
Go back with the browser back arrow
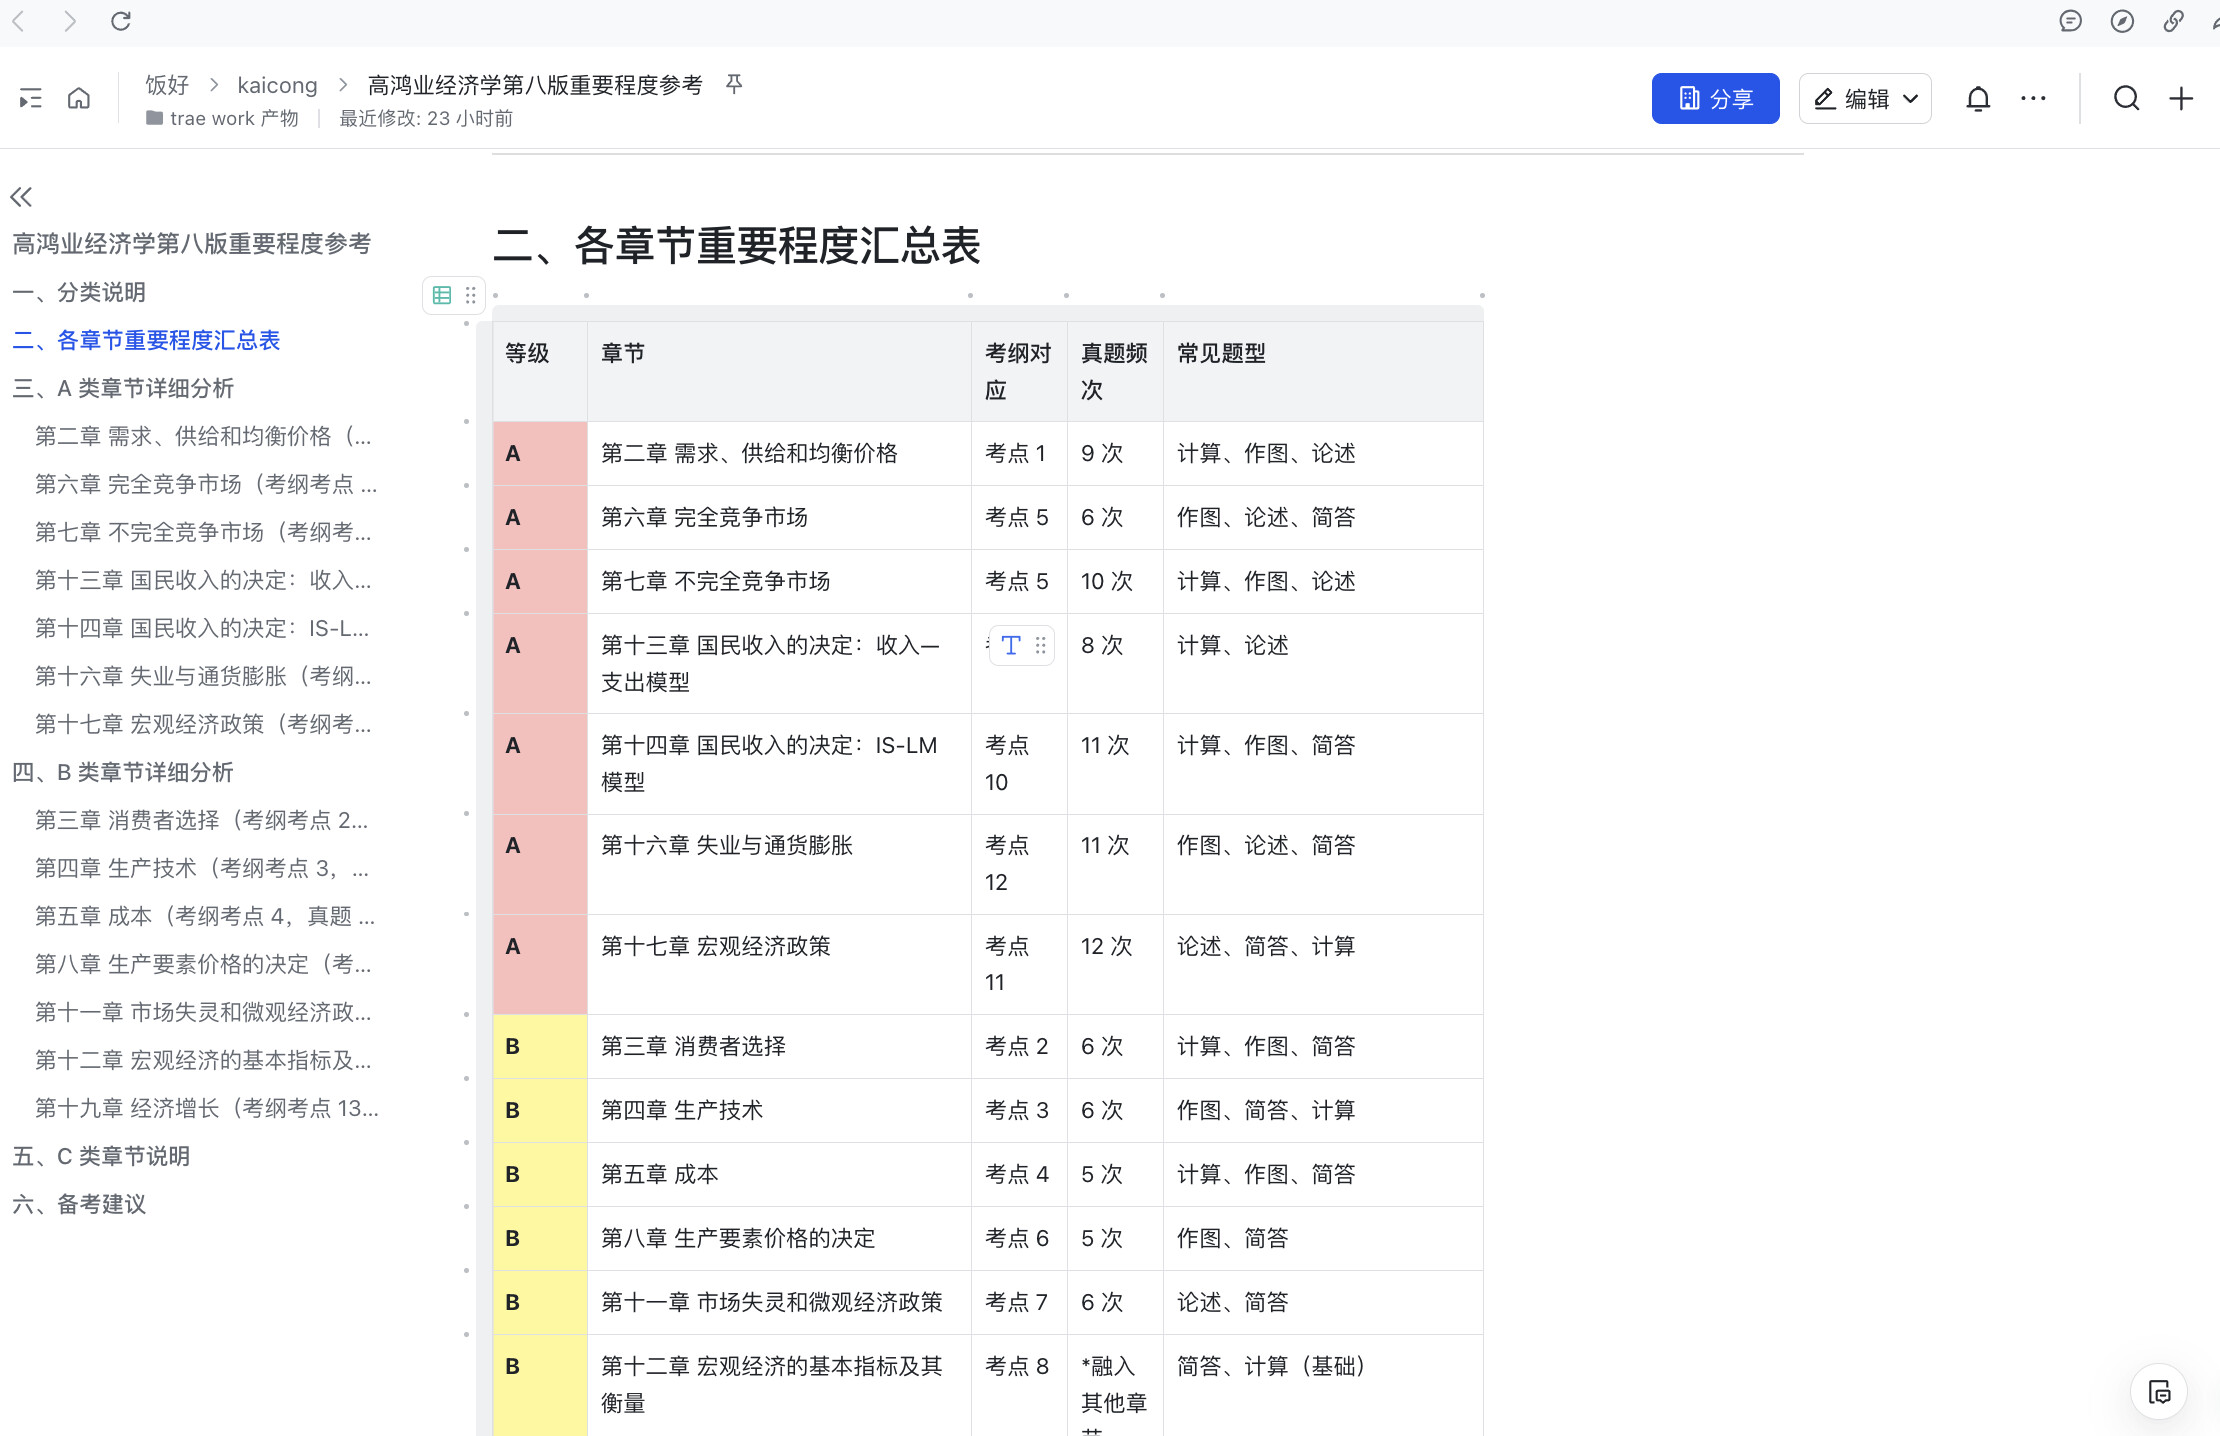tap(19, 21)
